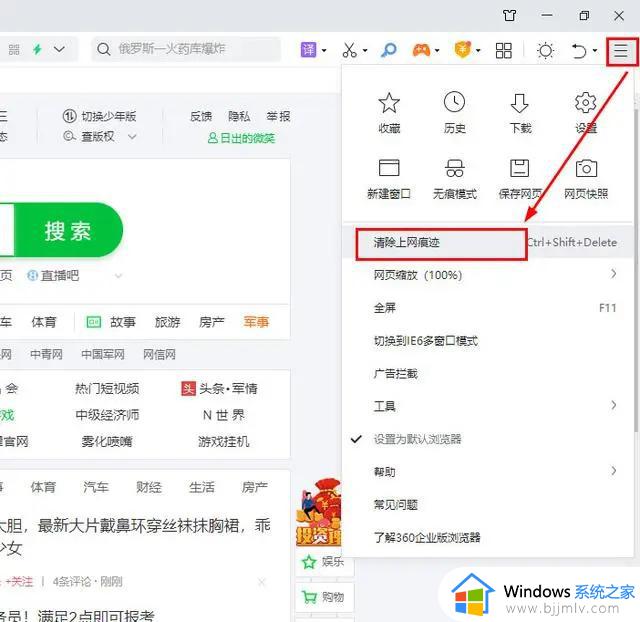Screen dimensions: 640x622
Task: Switch to 财经 news tab
Action: click(149, 487)
